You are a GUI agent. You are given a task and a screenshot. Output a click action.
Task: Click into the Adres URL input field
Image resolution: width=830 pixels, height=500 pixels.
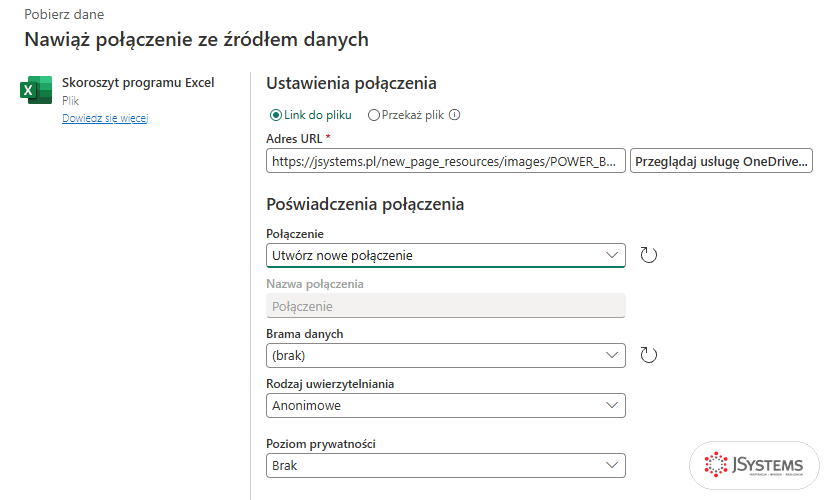[446, 161]
